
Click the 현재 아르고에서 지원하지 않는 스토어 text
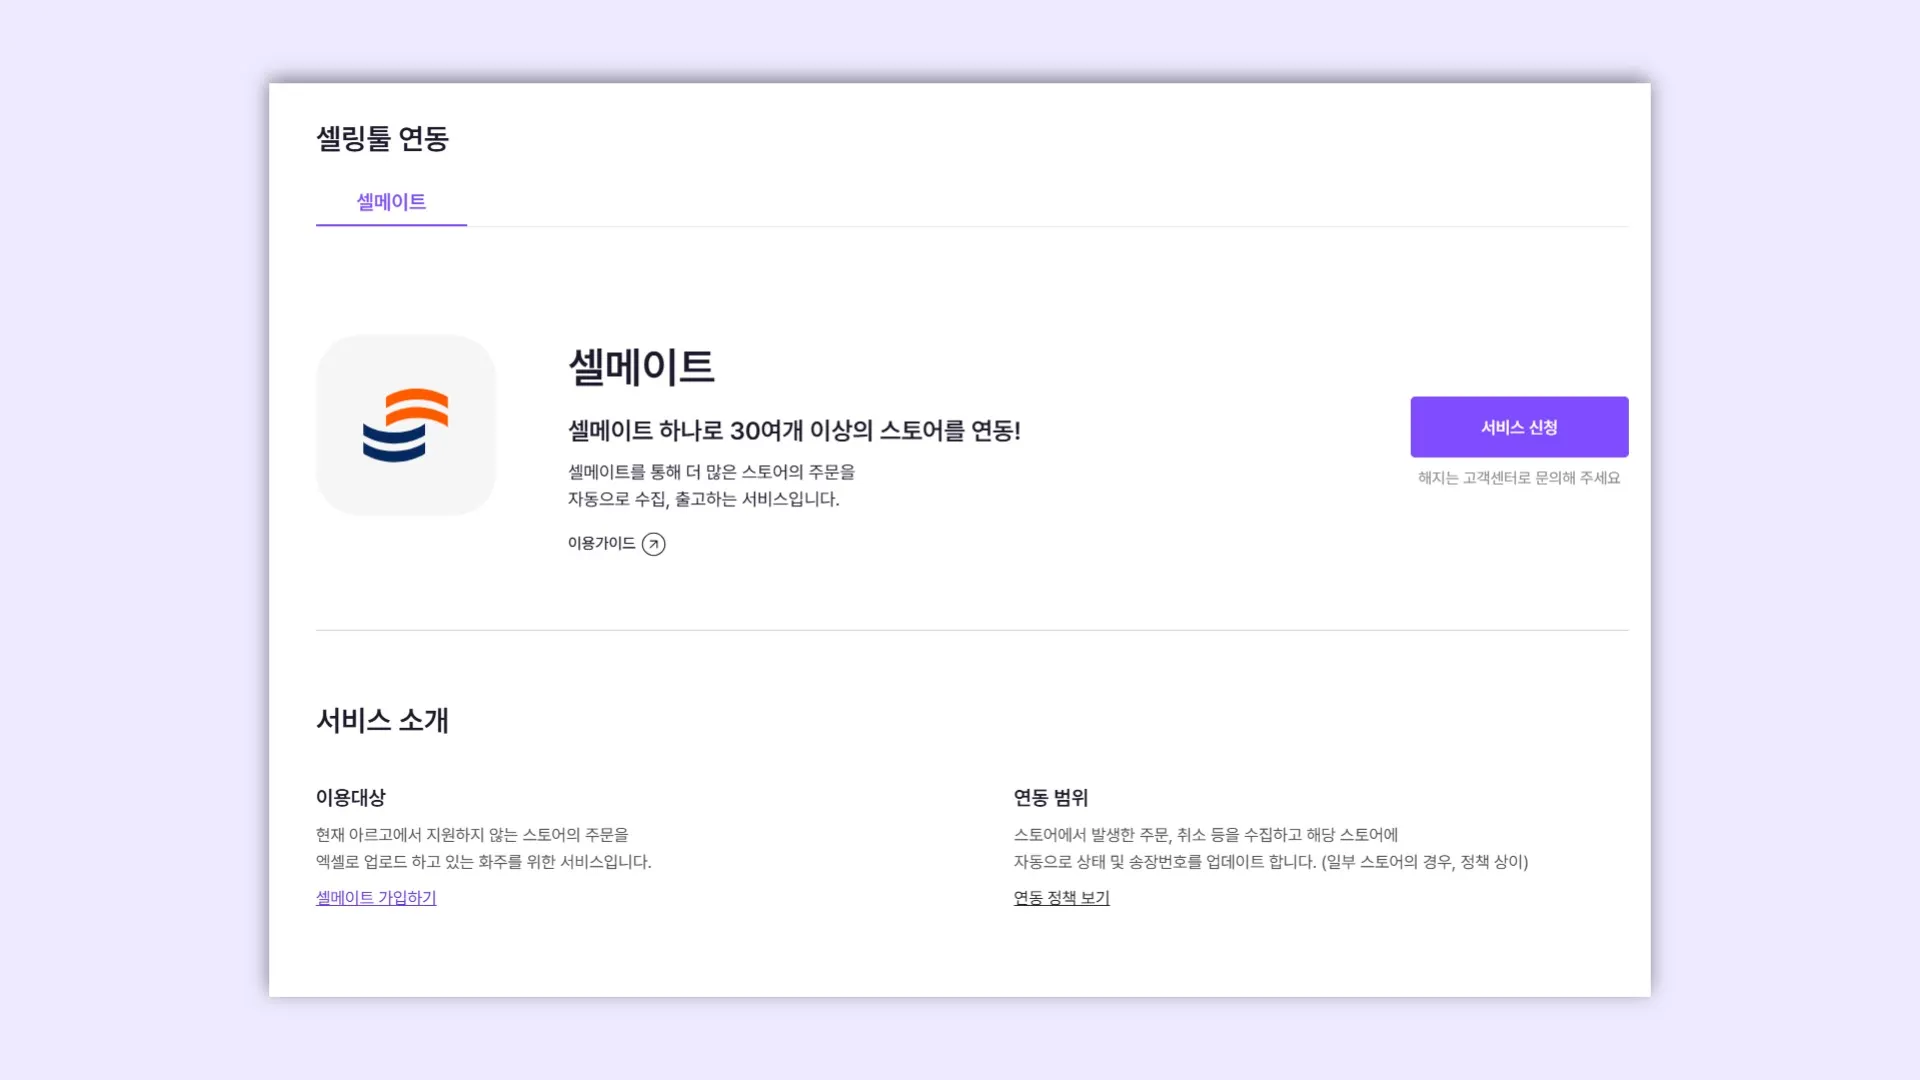(x=471, y=835)
